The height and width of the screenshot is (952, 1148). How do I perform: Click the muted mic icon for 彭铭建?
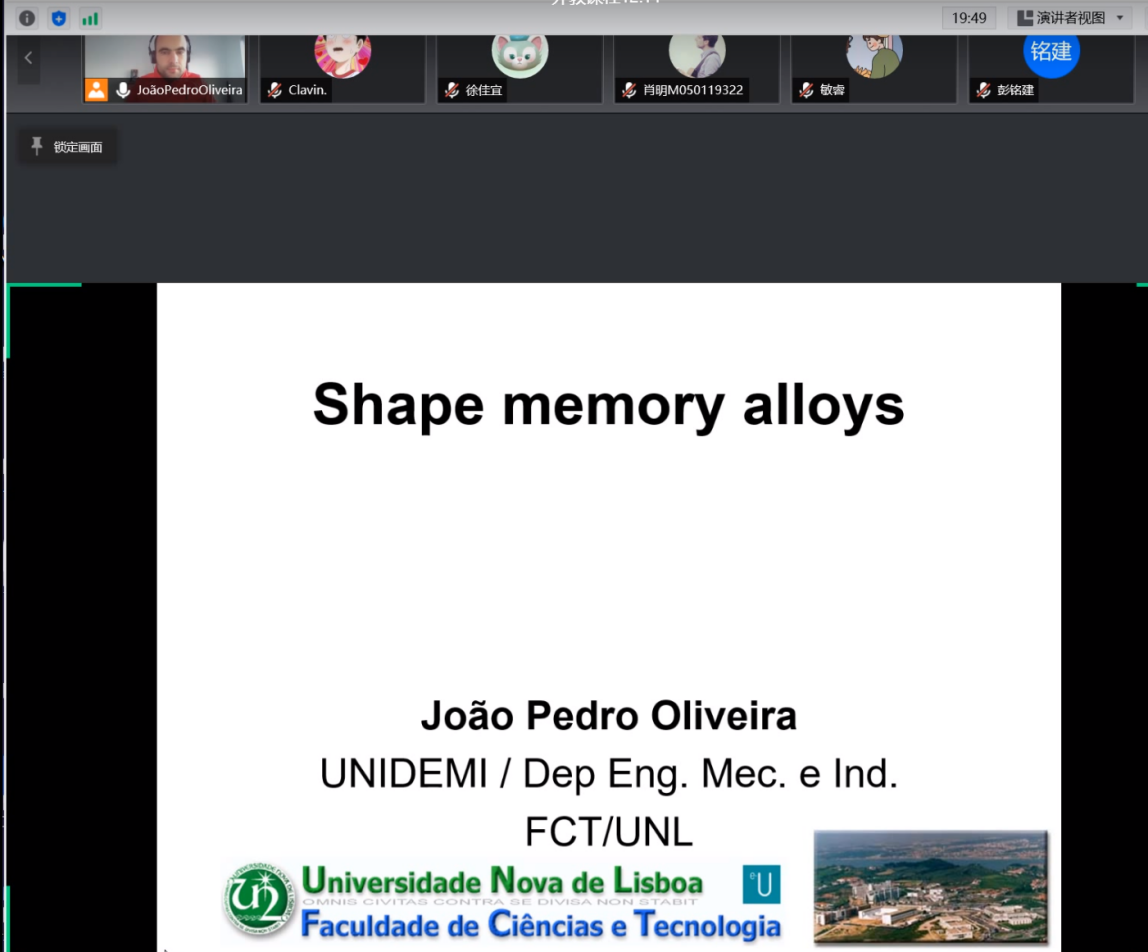[x=983, y=90]
